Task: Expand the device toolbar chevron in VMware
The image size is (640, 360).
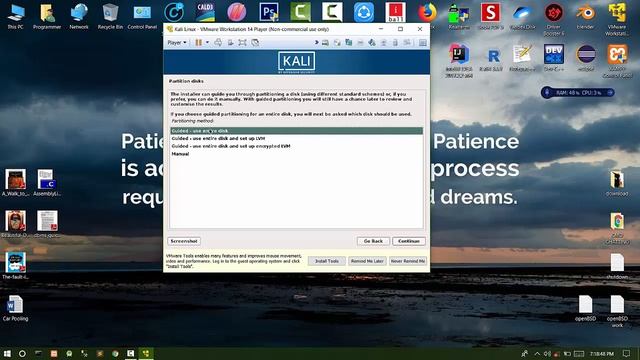Action: [316, 42]
